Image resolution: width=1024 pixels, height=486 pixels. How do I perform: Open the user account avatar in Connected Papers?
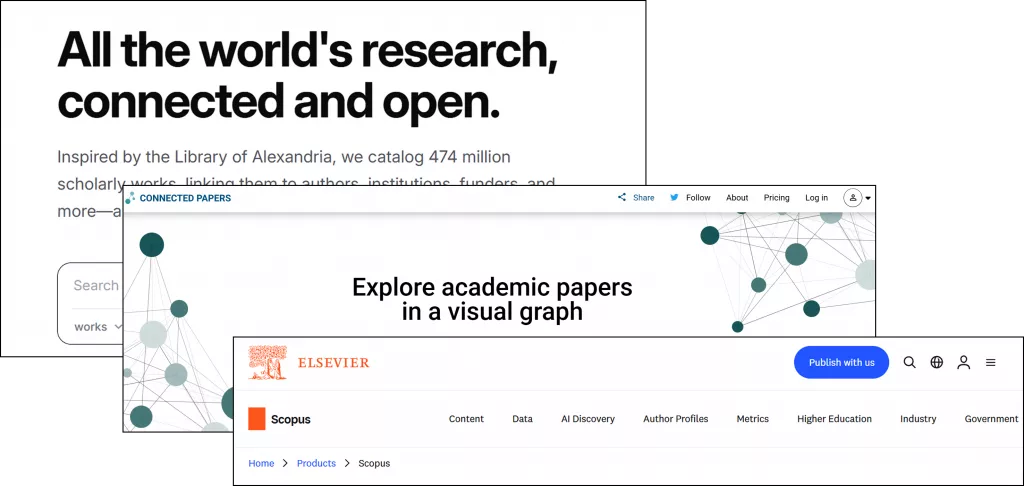click(852, 197)
